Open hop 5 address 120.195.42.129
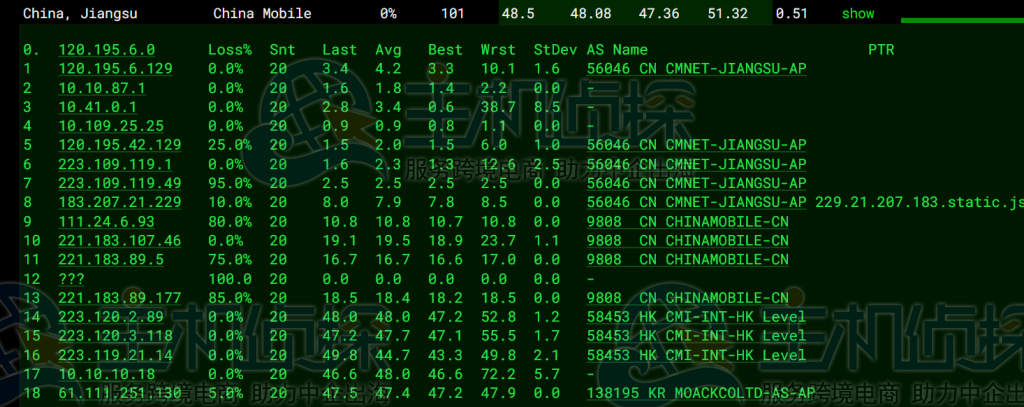Image resolution: width=1024 pixels, height=407 pixels. point(119,145)
